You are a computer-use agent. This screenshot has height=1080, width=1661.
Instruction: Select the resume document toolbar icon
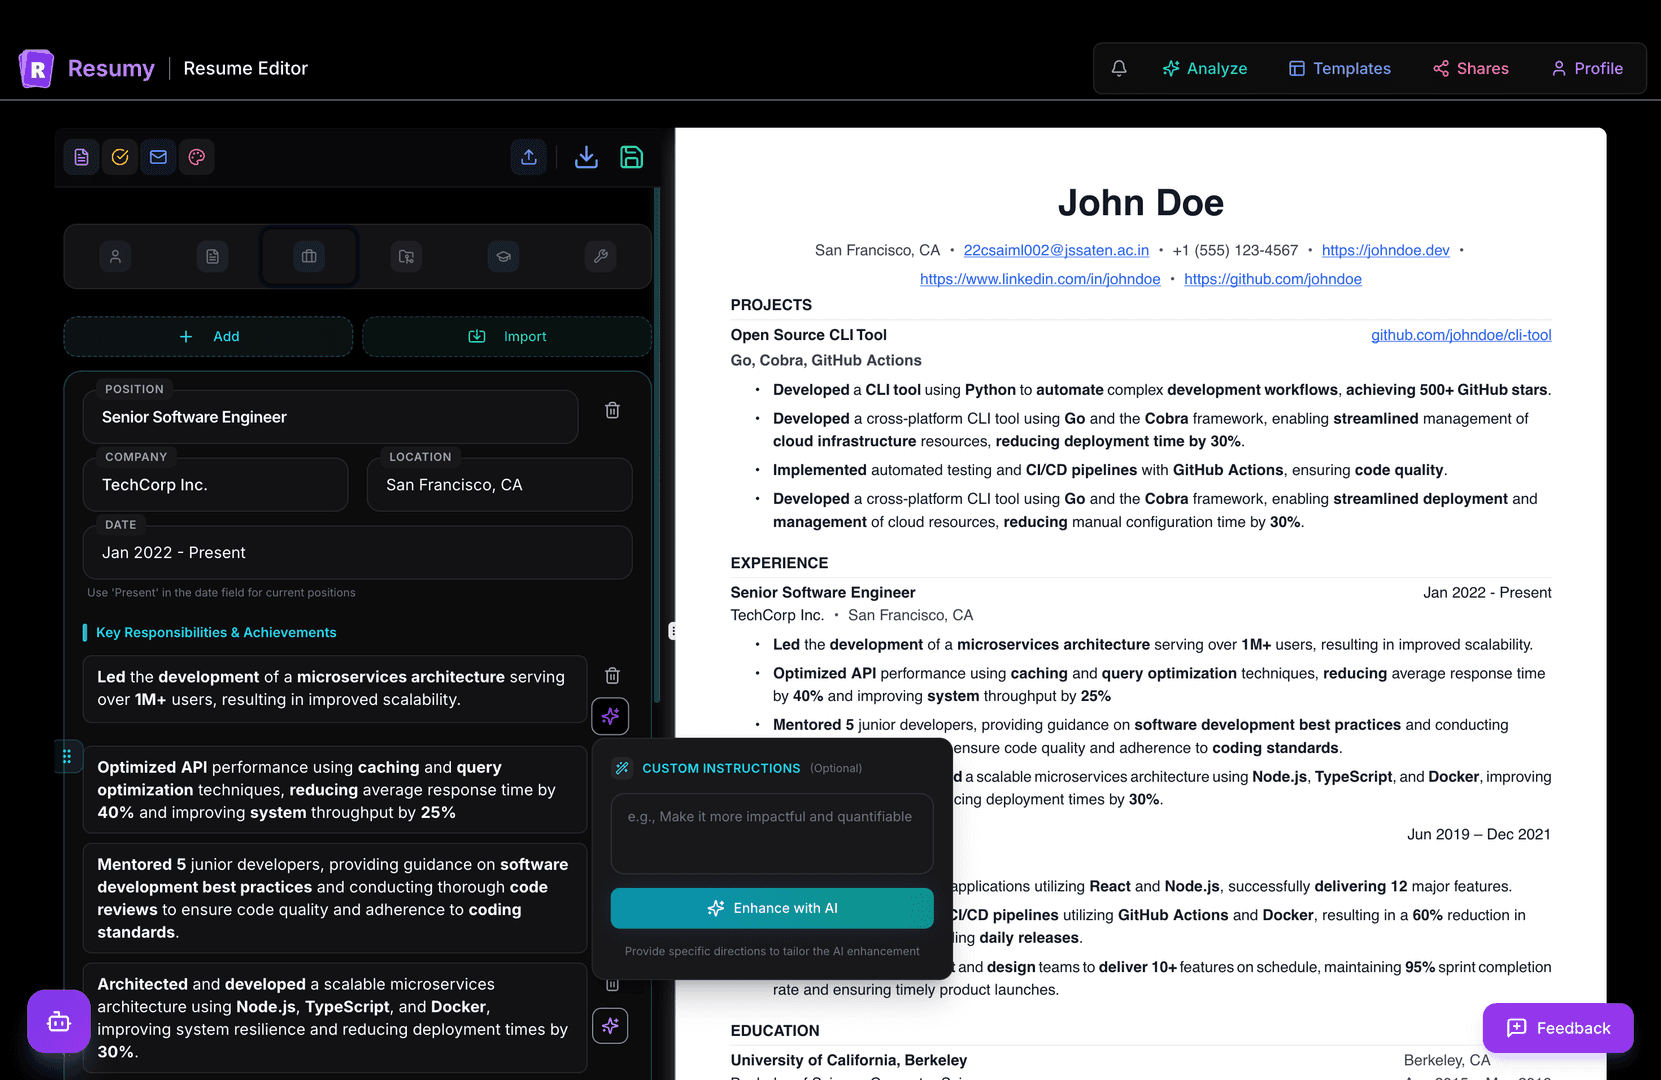point(82,157)
